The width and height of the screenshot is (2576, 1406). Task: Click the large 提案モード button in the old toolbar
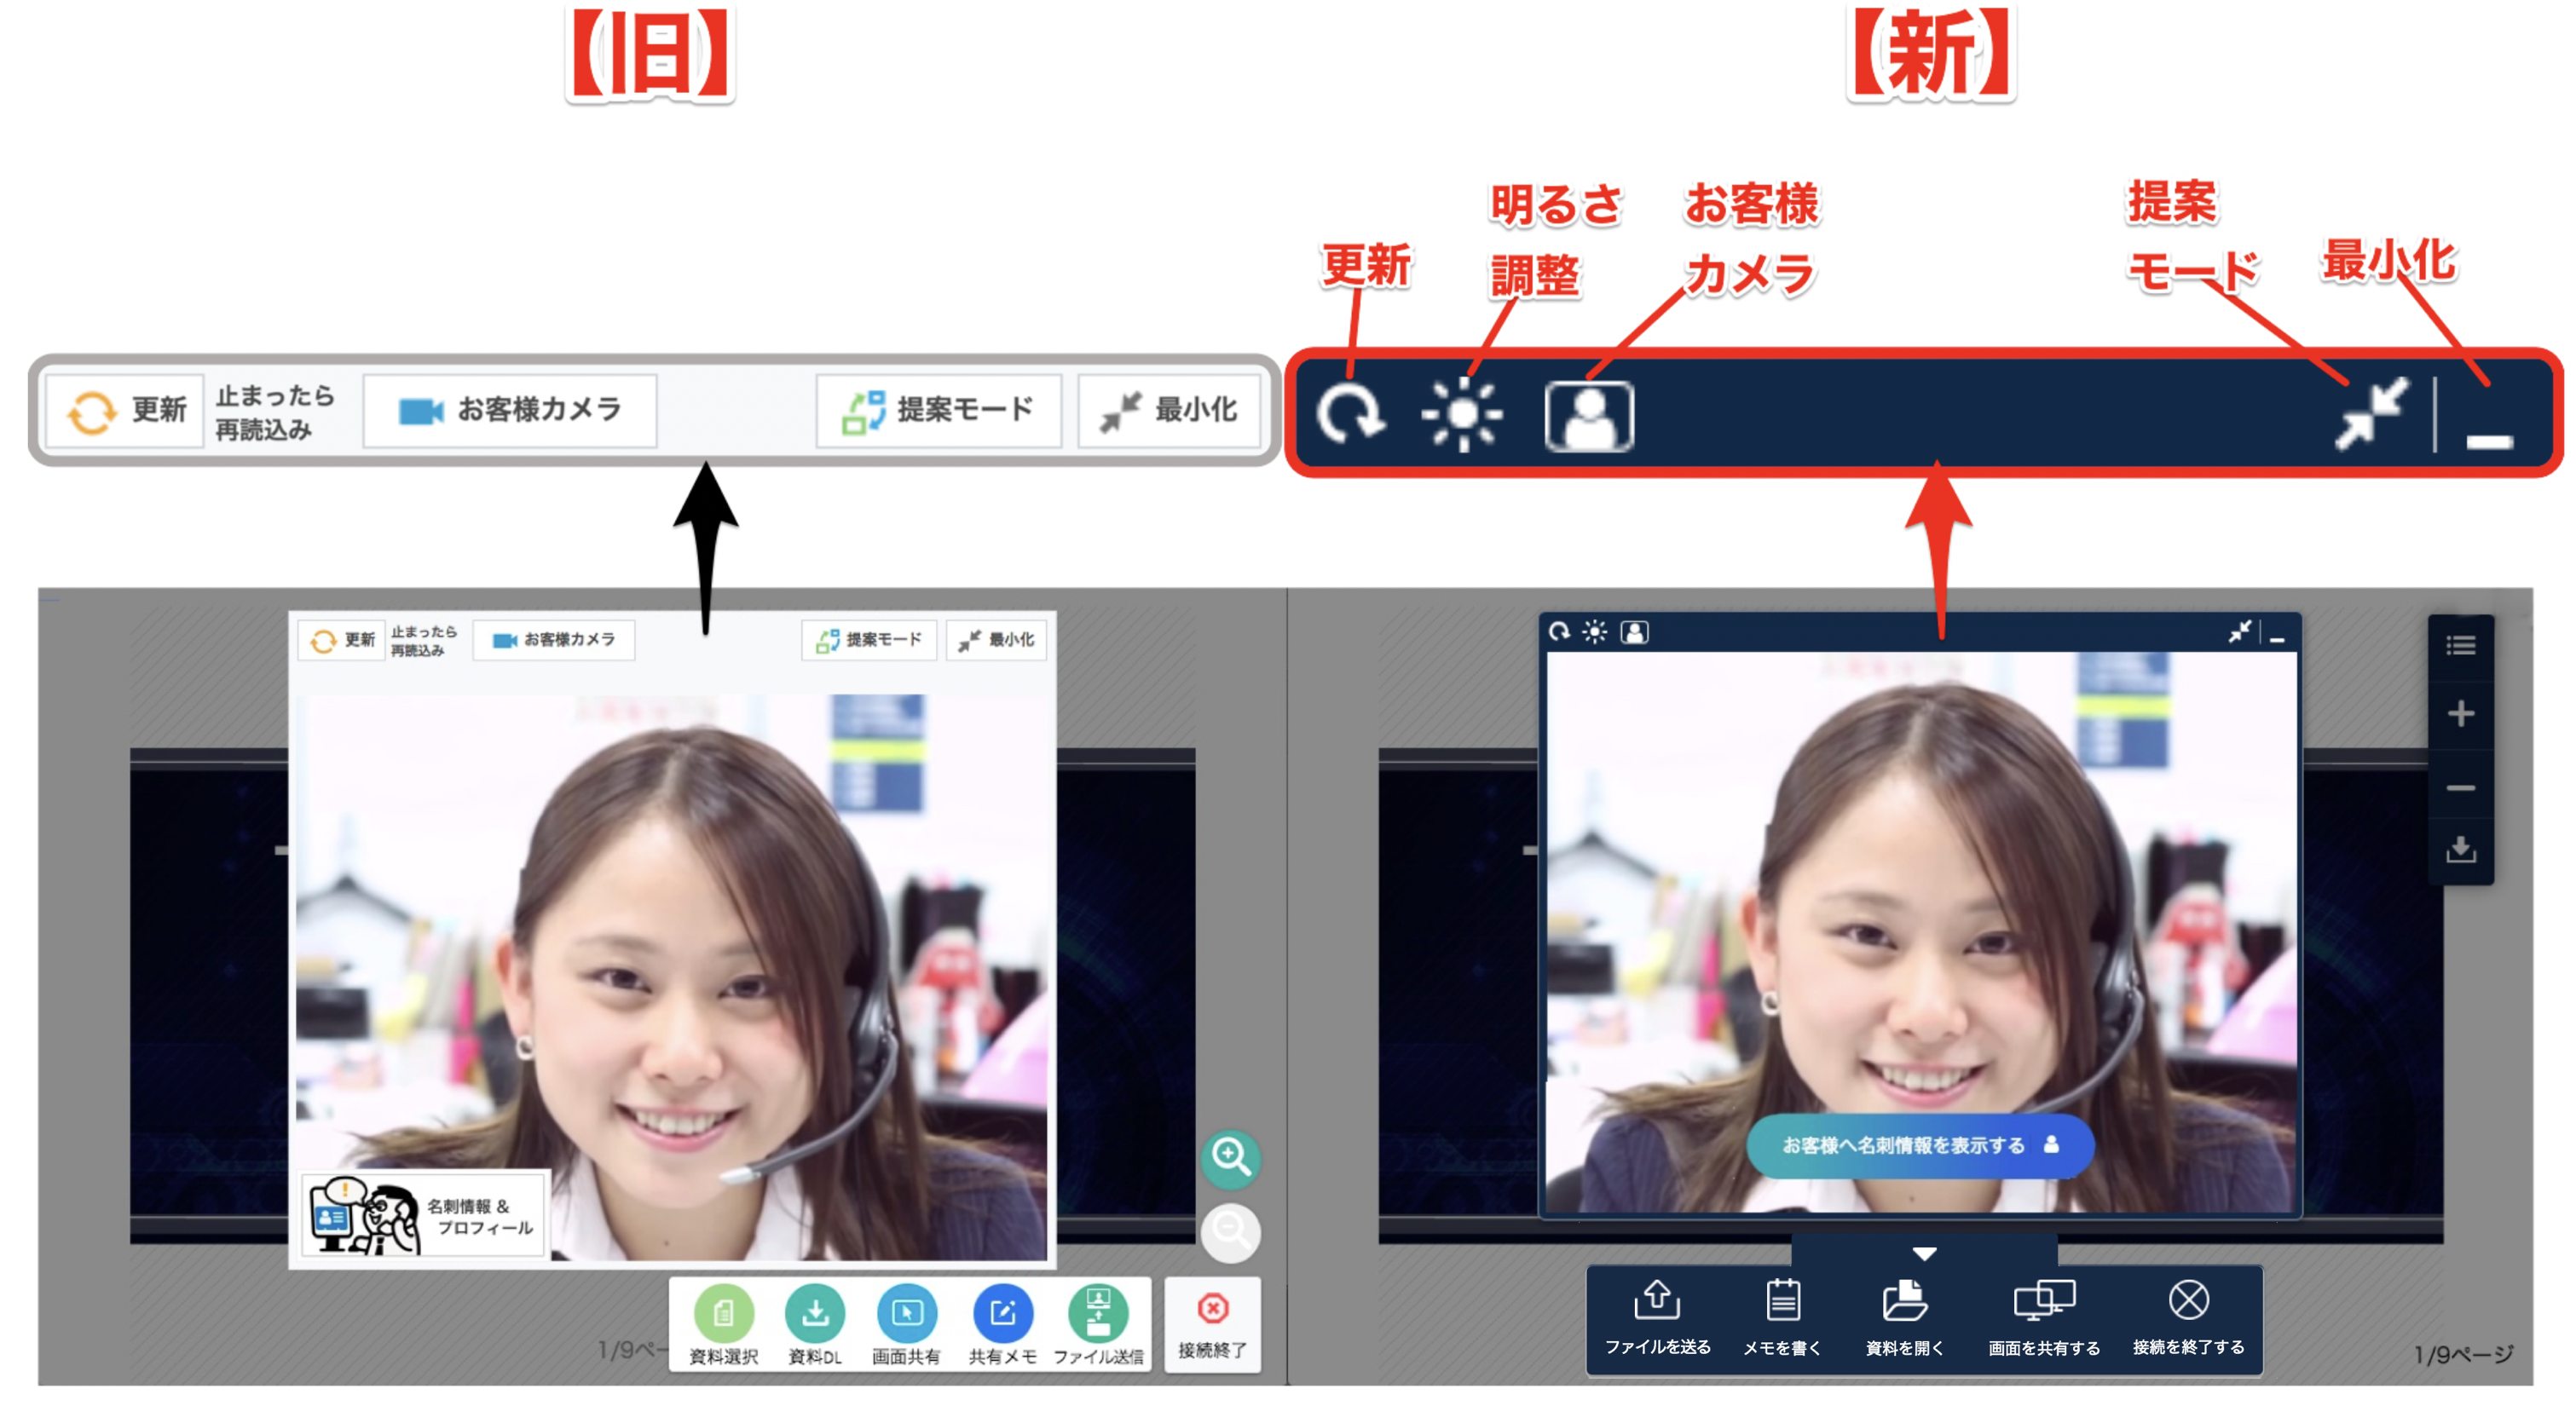[938, 411]
